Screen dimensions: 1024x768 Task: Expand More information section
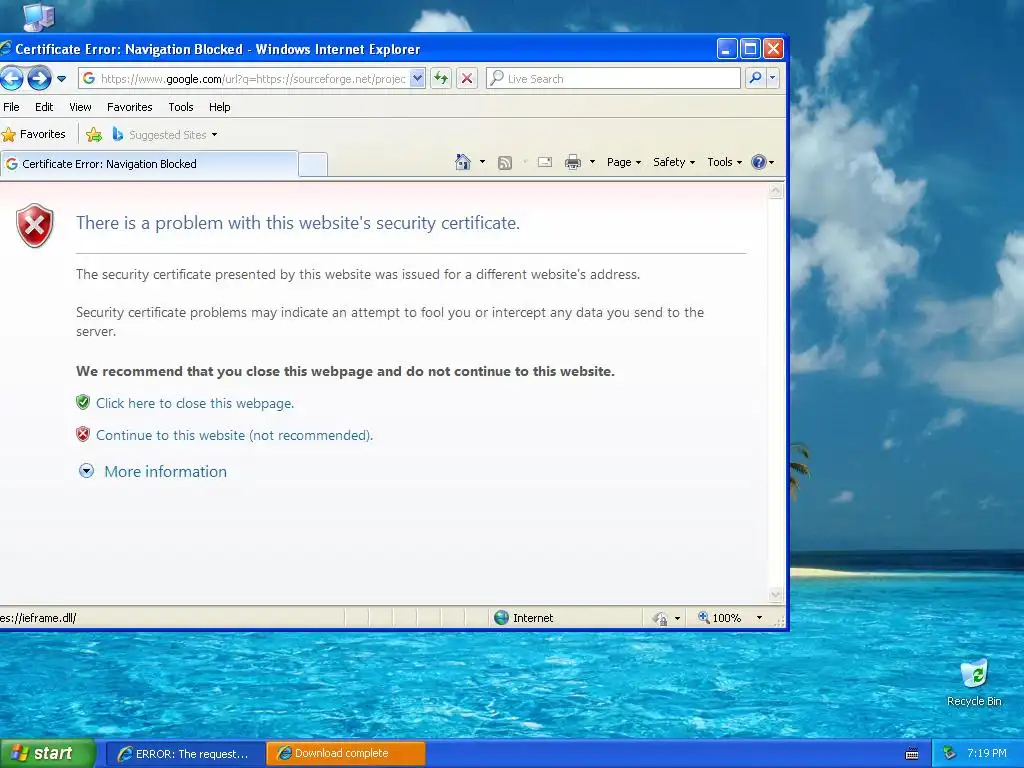86,471
